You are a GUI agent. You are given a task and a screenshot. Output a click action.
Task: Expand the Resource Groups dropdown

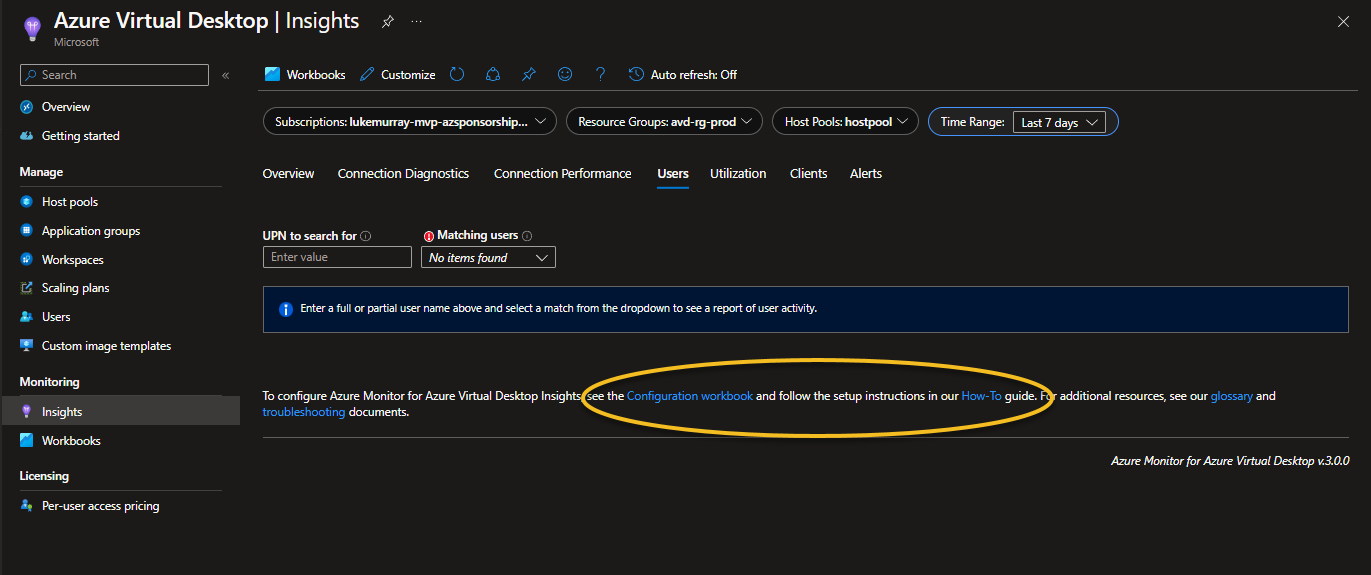click(664, 121)
